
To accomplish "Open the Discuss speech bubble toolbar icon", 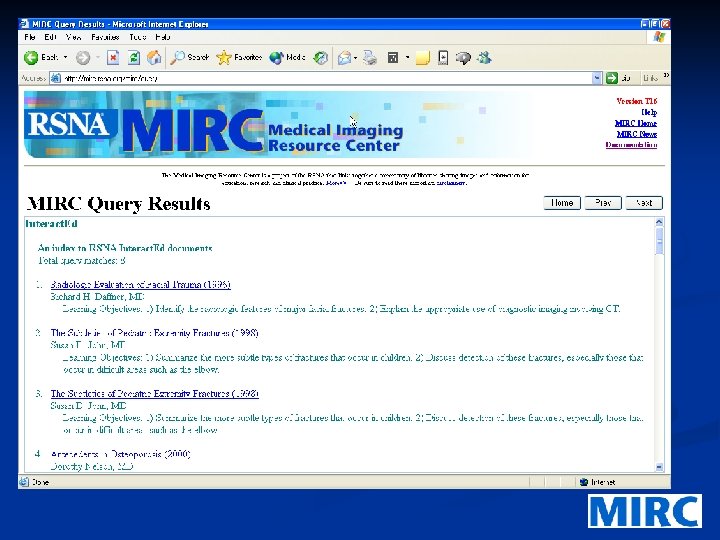I will tap(463, 58).
